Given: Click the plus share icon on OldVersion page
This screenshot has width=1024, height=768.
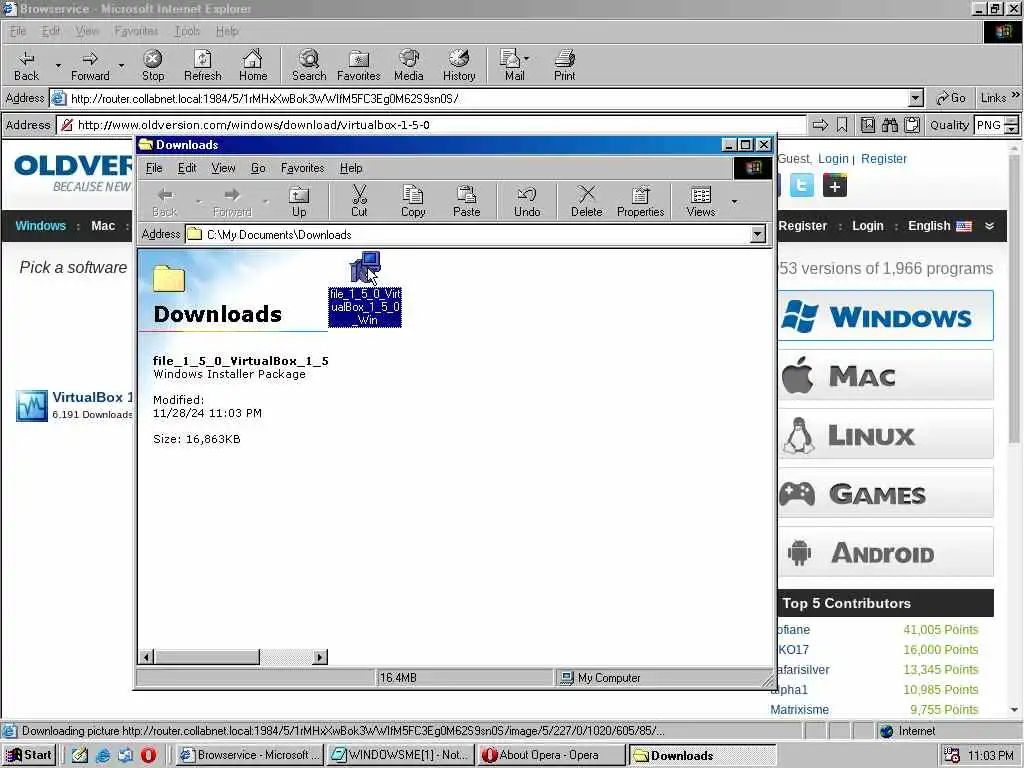Looking at the screenshot, I should click(835, 185).
